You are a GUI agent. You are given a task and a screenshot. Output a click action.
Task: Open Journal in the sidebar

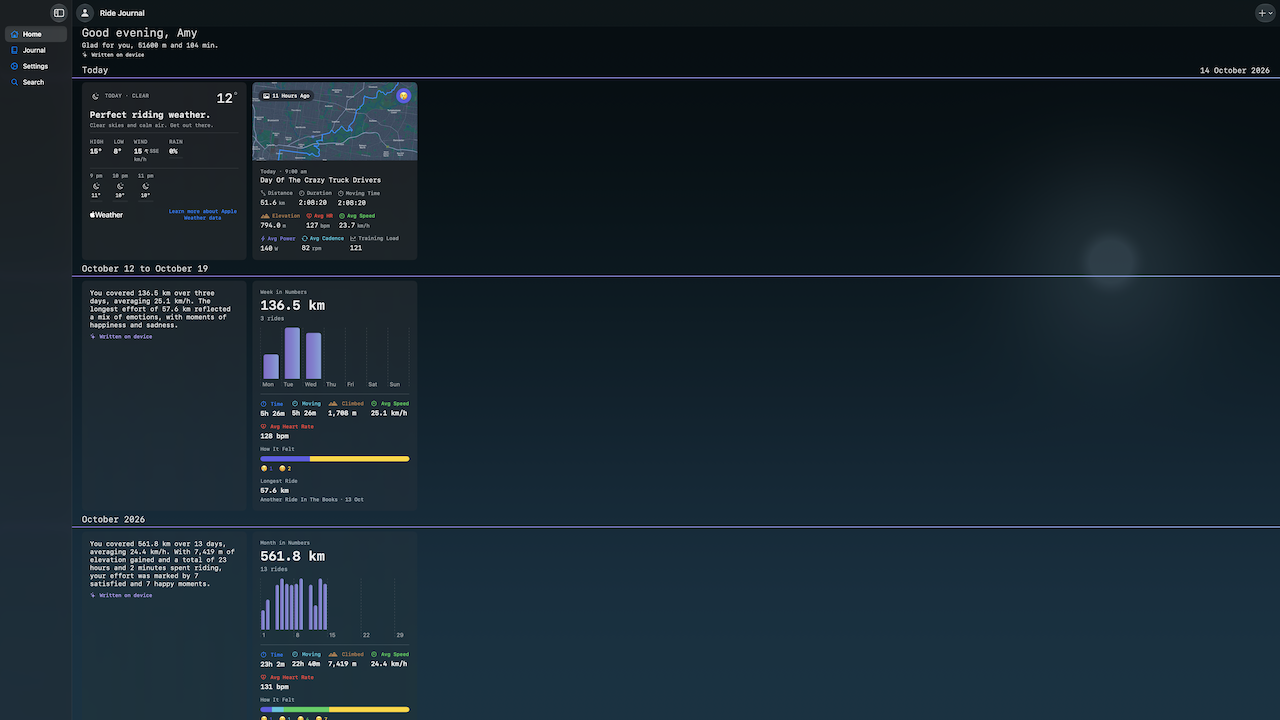(35, 50)
